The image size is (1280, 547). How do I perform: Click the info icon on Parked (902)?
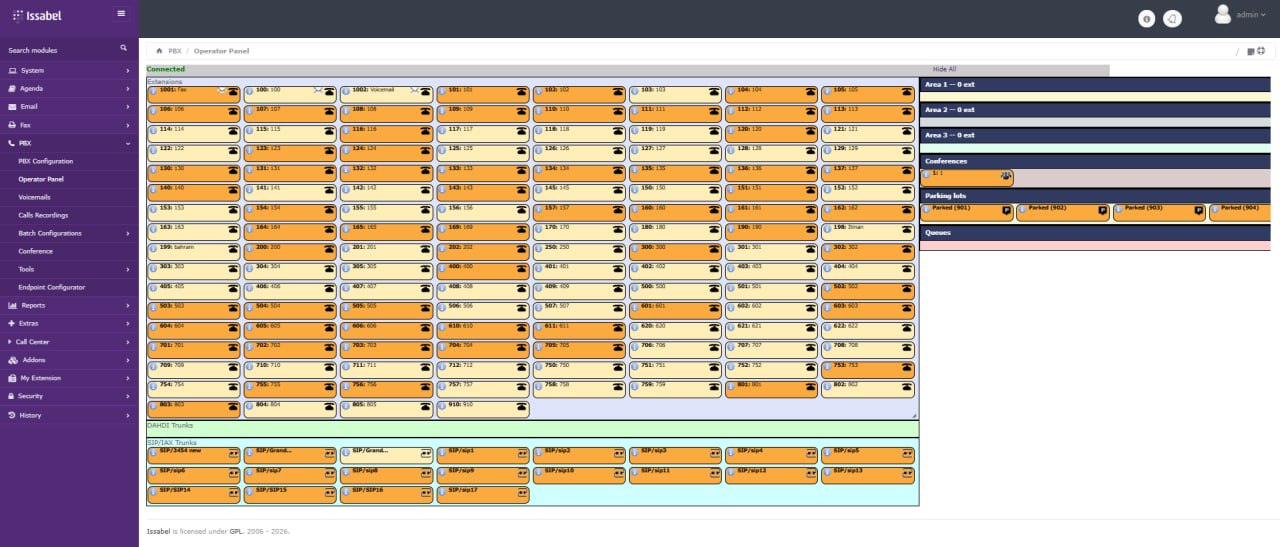click(x=1023, y=209)
